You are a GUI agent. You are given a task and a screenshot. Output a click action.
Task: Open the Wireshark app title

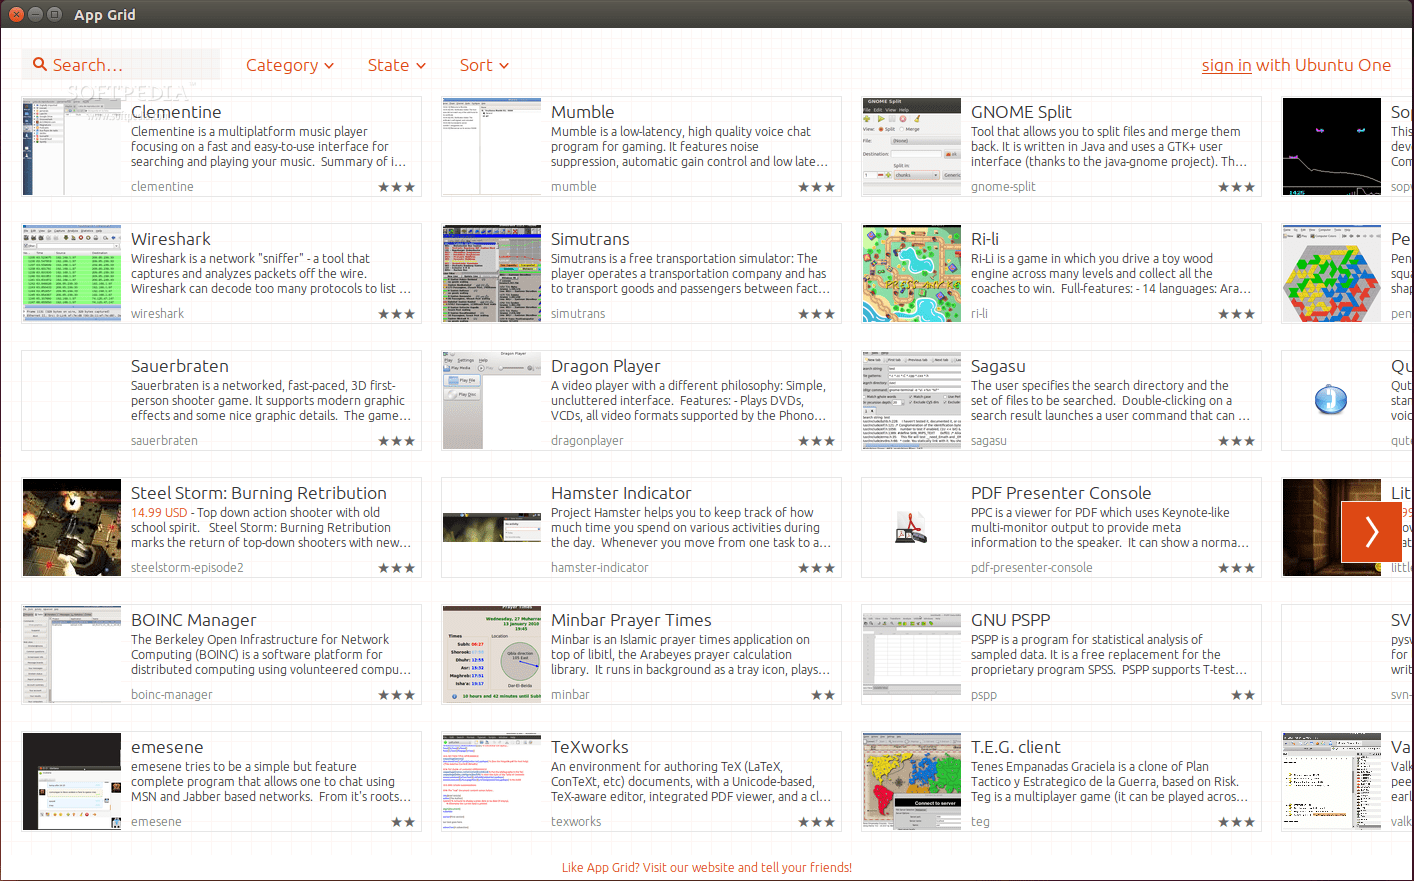click(x=171, y=239)
